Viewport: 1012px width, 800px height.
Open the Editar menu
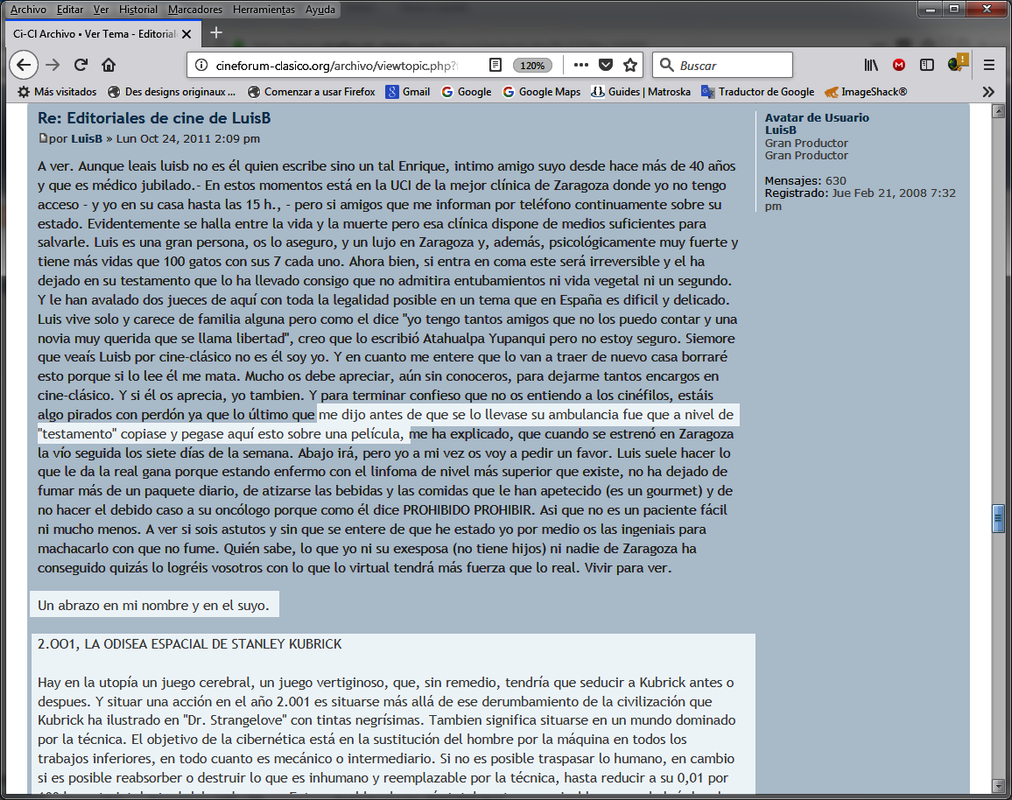(70, 10)
